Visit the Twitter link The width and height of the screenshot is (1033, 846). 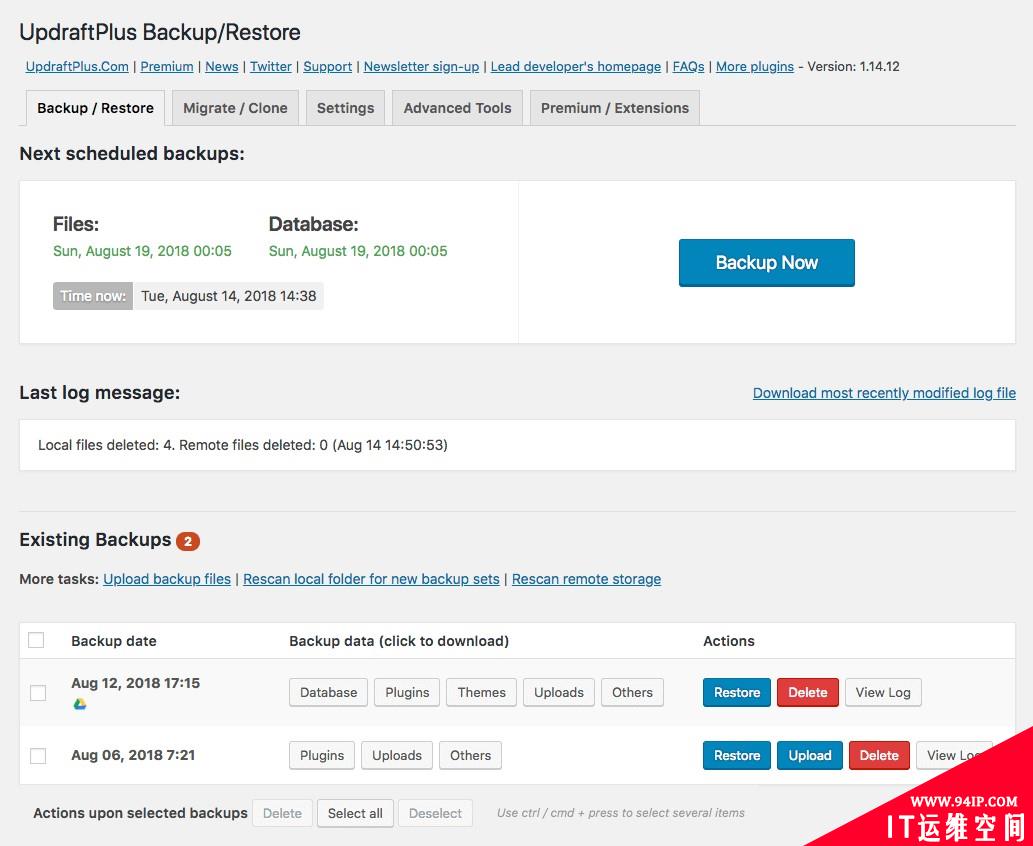coord(271,67)
